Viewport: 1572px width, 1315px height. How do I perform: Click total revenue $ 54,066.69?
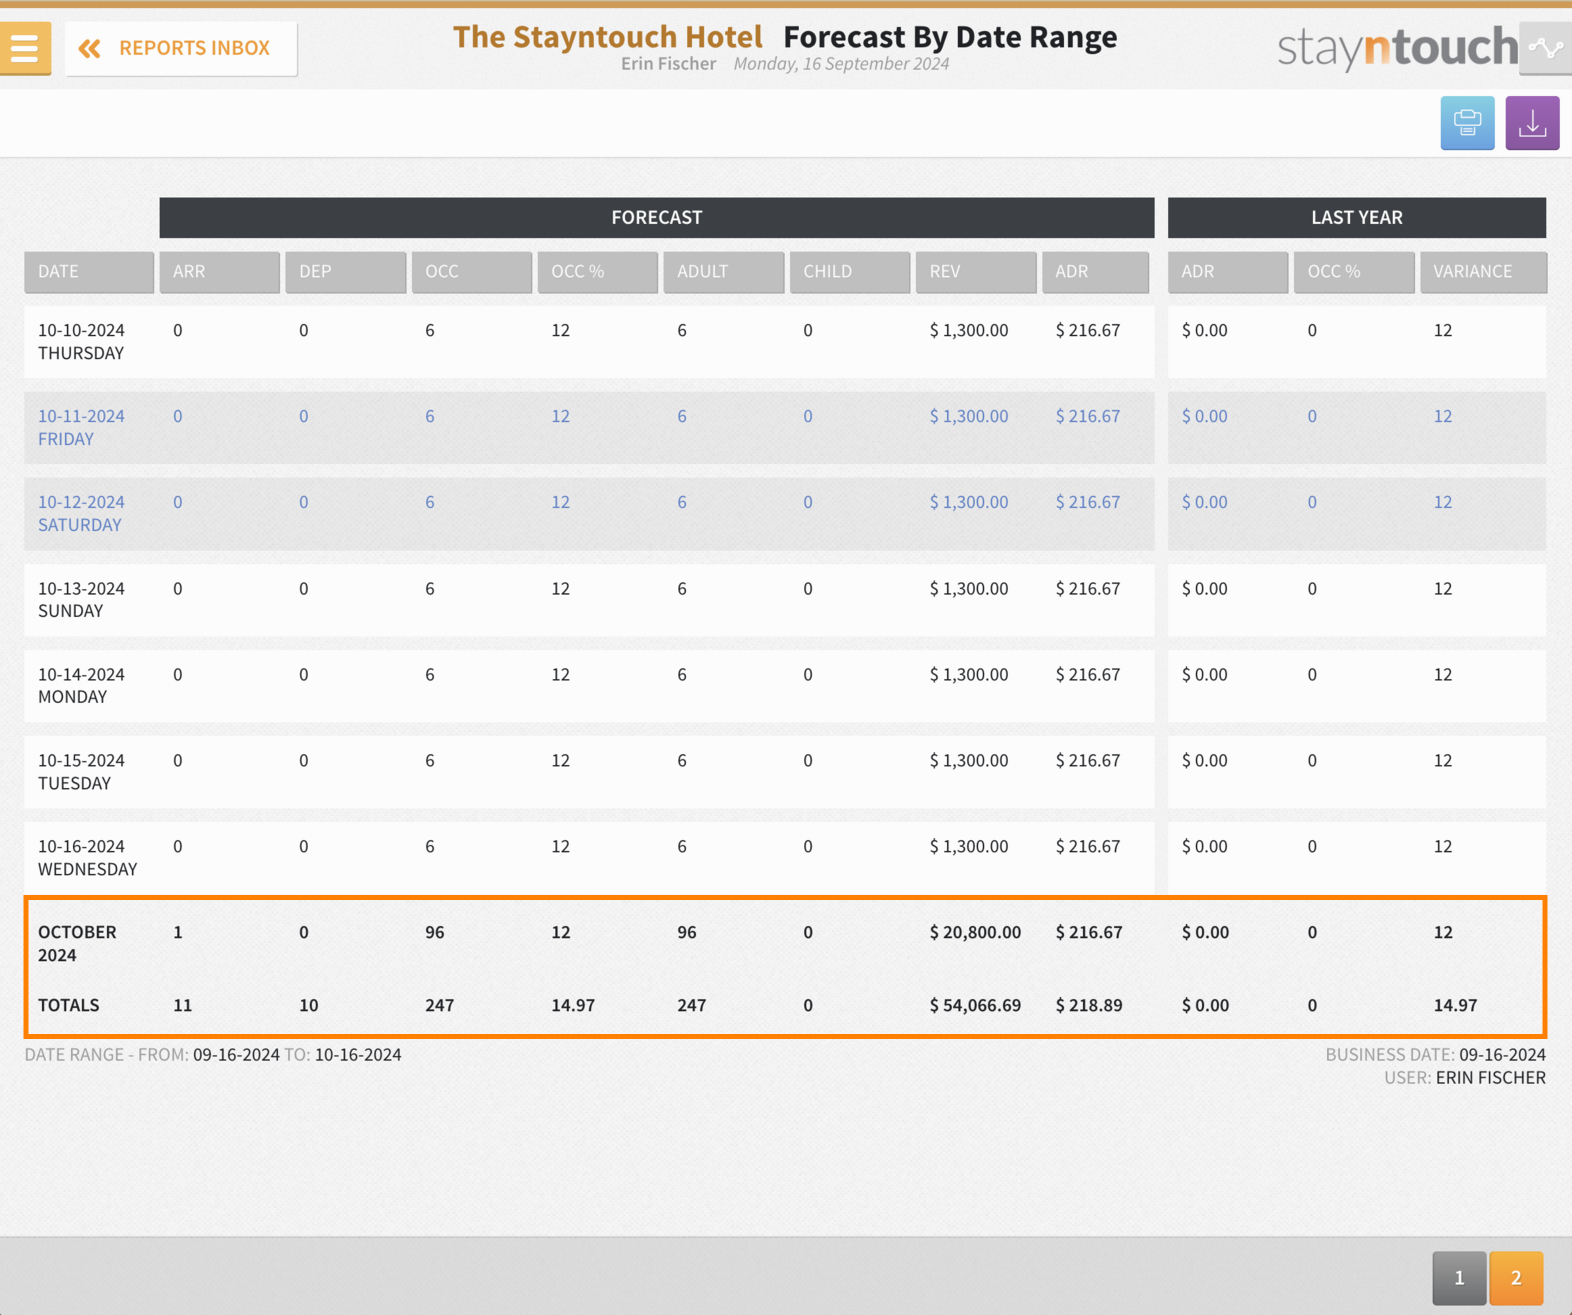(x=975, y=1005)
